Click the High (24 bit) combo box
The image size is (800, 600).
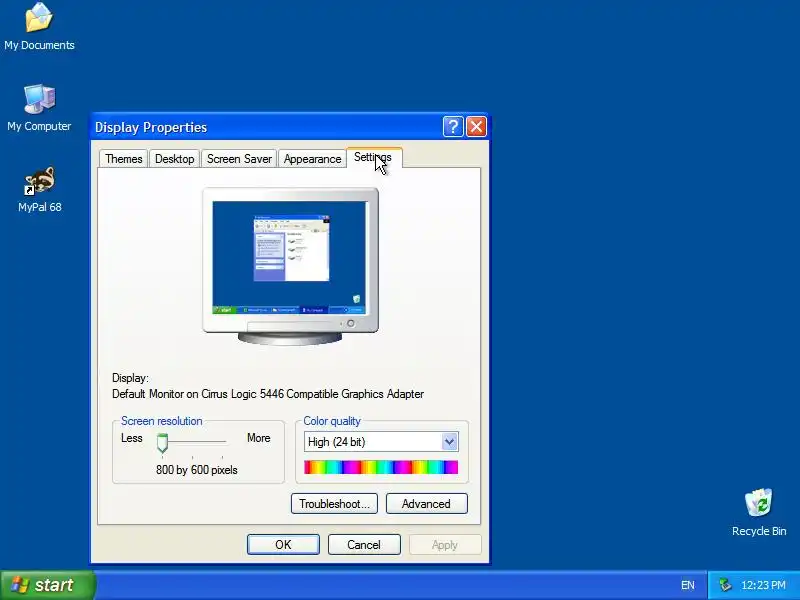click(x=381, y=442)
